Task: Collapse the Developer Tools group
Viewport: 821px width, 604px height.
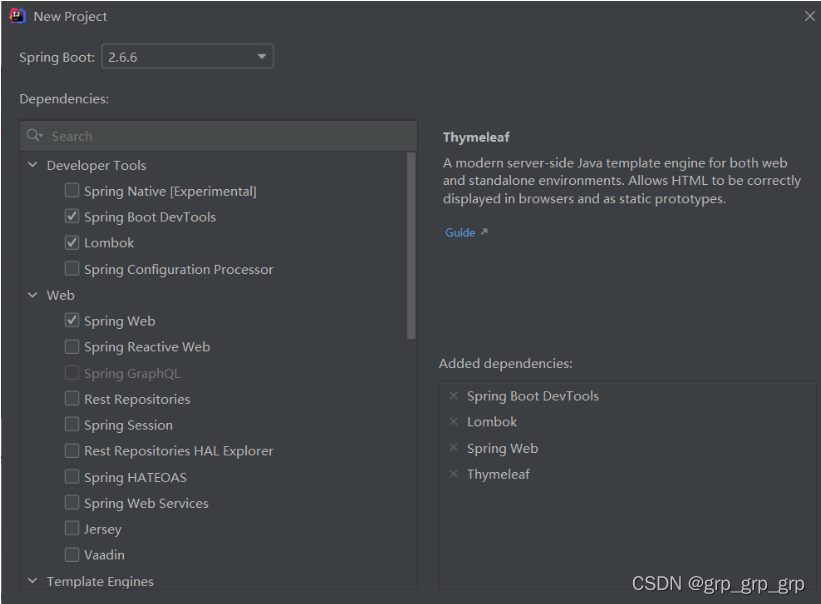Action: pos(32,165)
